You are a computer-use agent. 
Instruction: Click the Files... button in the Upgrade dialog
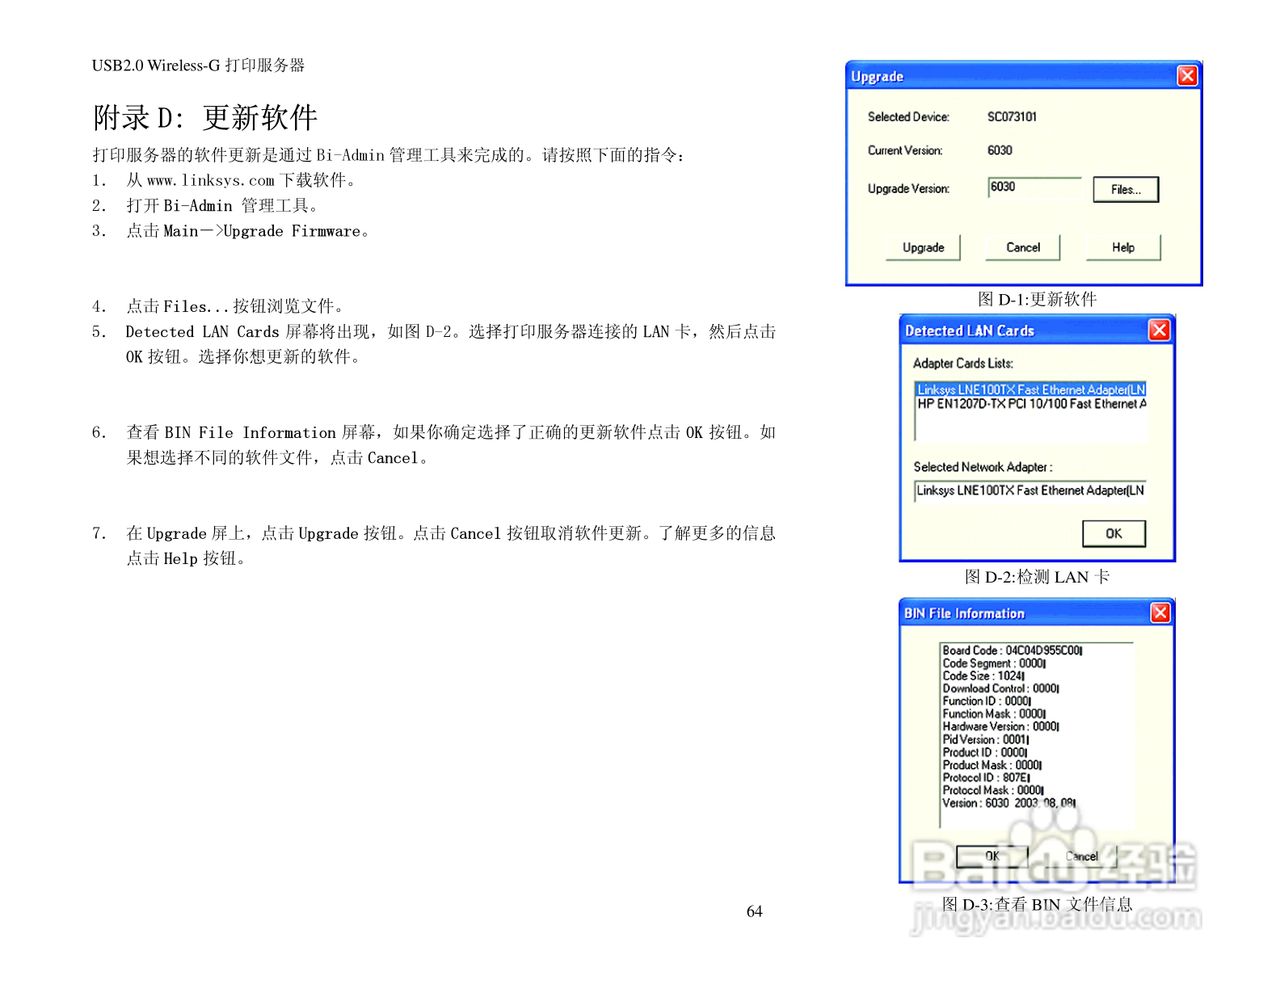(x=1124, y=188)
